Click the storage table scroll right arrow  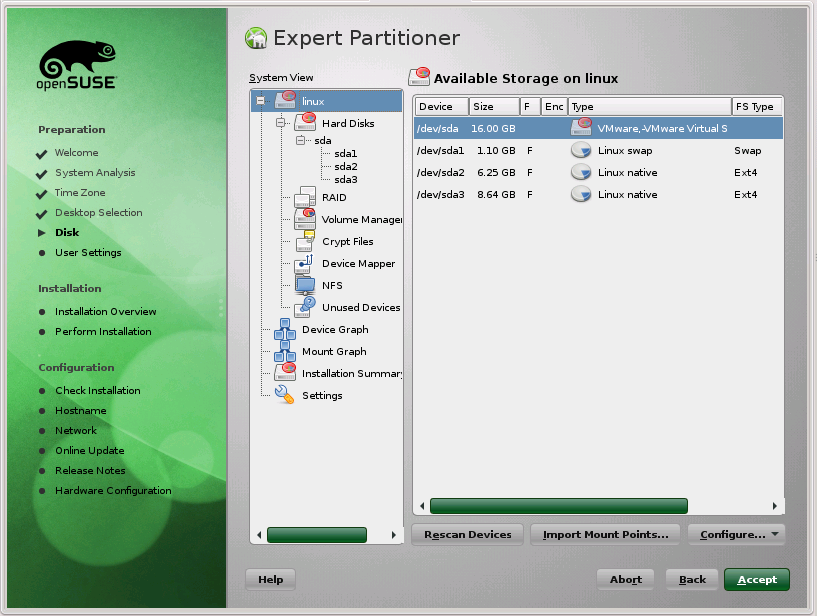(775, 506)
